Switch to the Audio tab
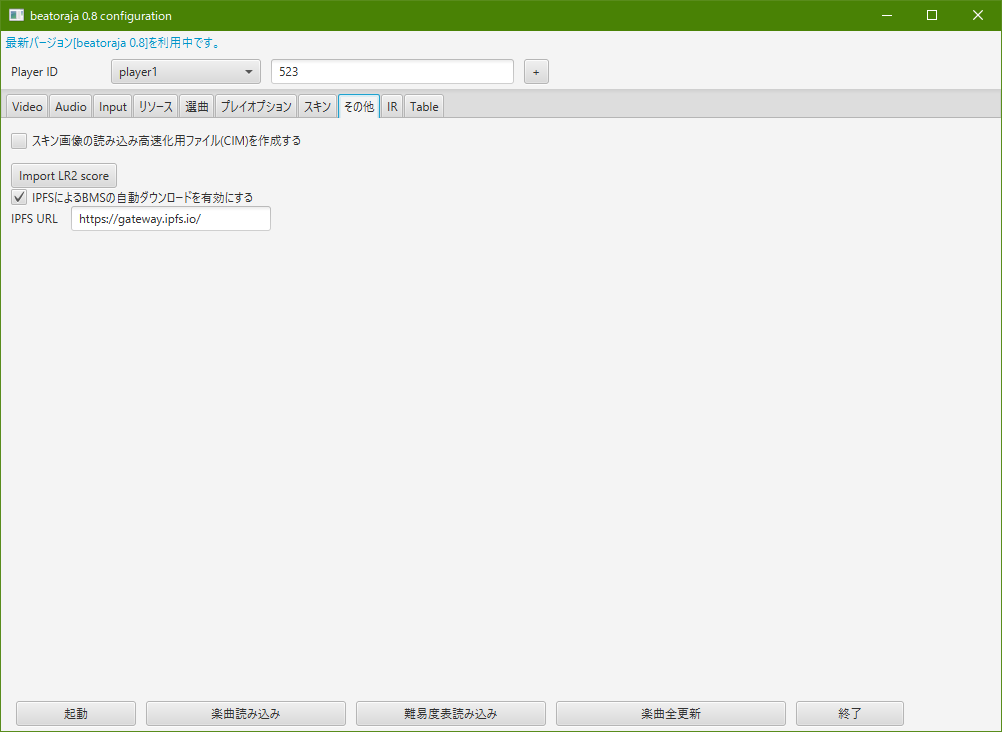Viewport: 1002px width, 732px height. (70, 107)
